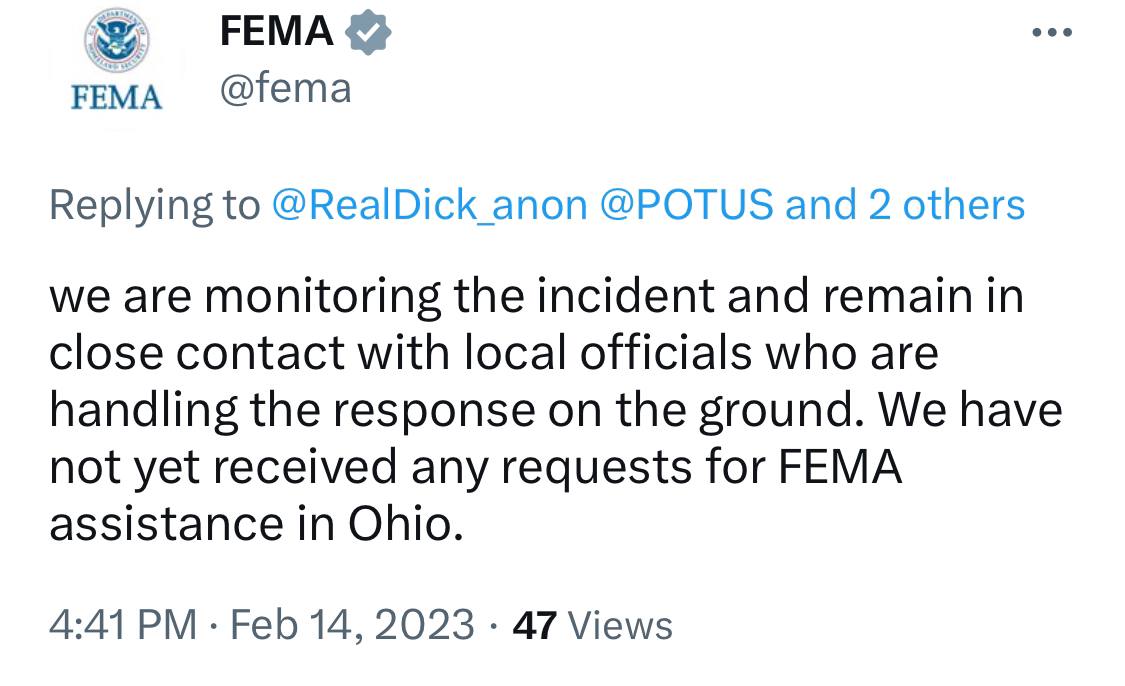Viewport: 1125px width, 686px height.
Task: Click the Feb 14, 2023 date
Action: (x=352, y=625)
